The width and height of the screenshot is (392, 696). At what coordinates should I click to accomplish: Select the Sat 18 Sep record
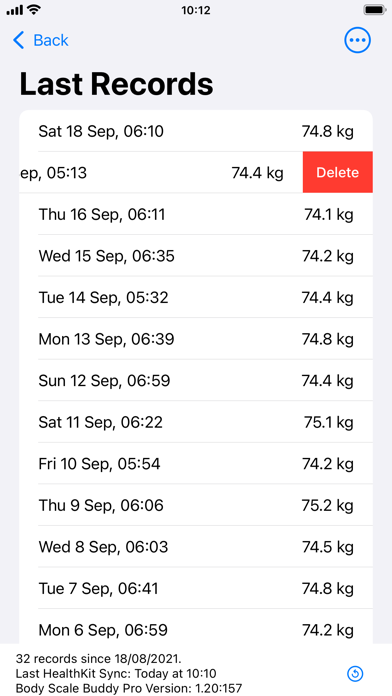pyautogui.click(x=196, y=131)
